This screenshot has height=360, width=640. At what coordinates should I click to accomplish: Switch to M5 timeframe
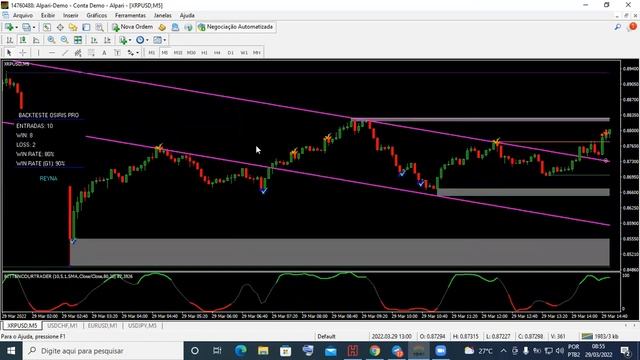(x=164, y=53)
